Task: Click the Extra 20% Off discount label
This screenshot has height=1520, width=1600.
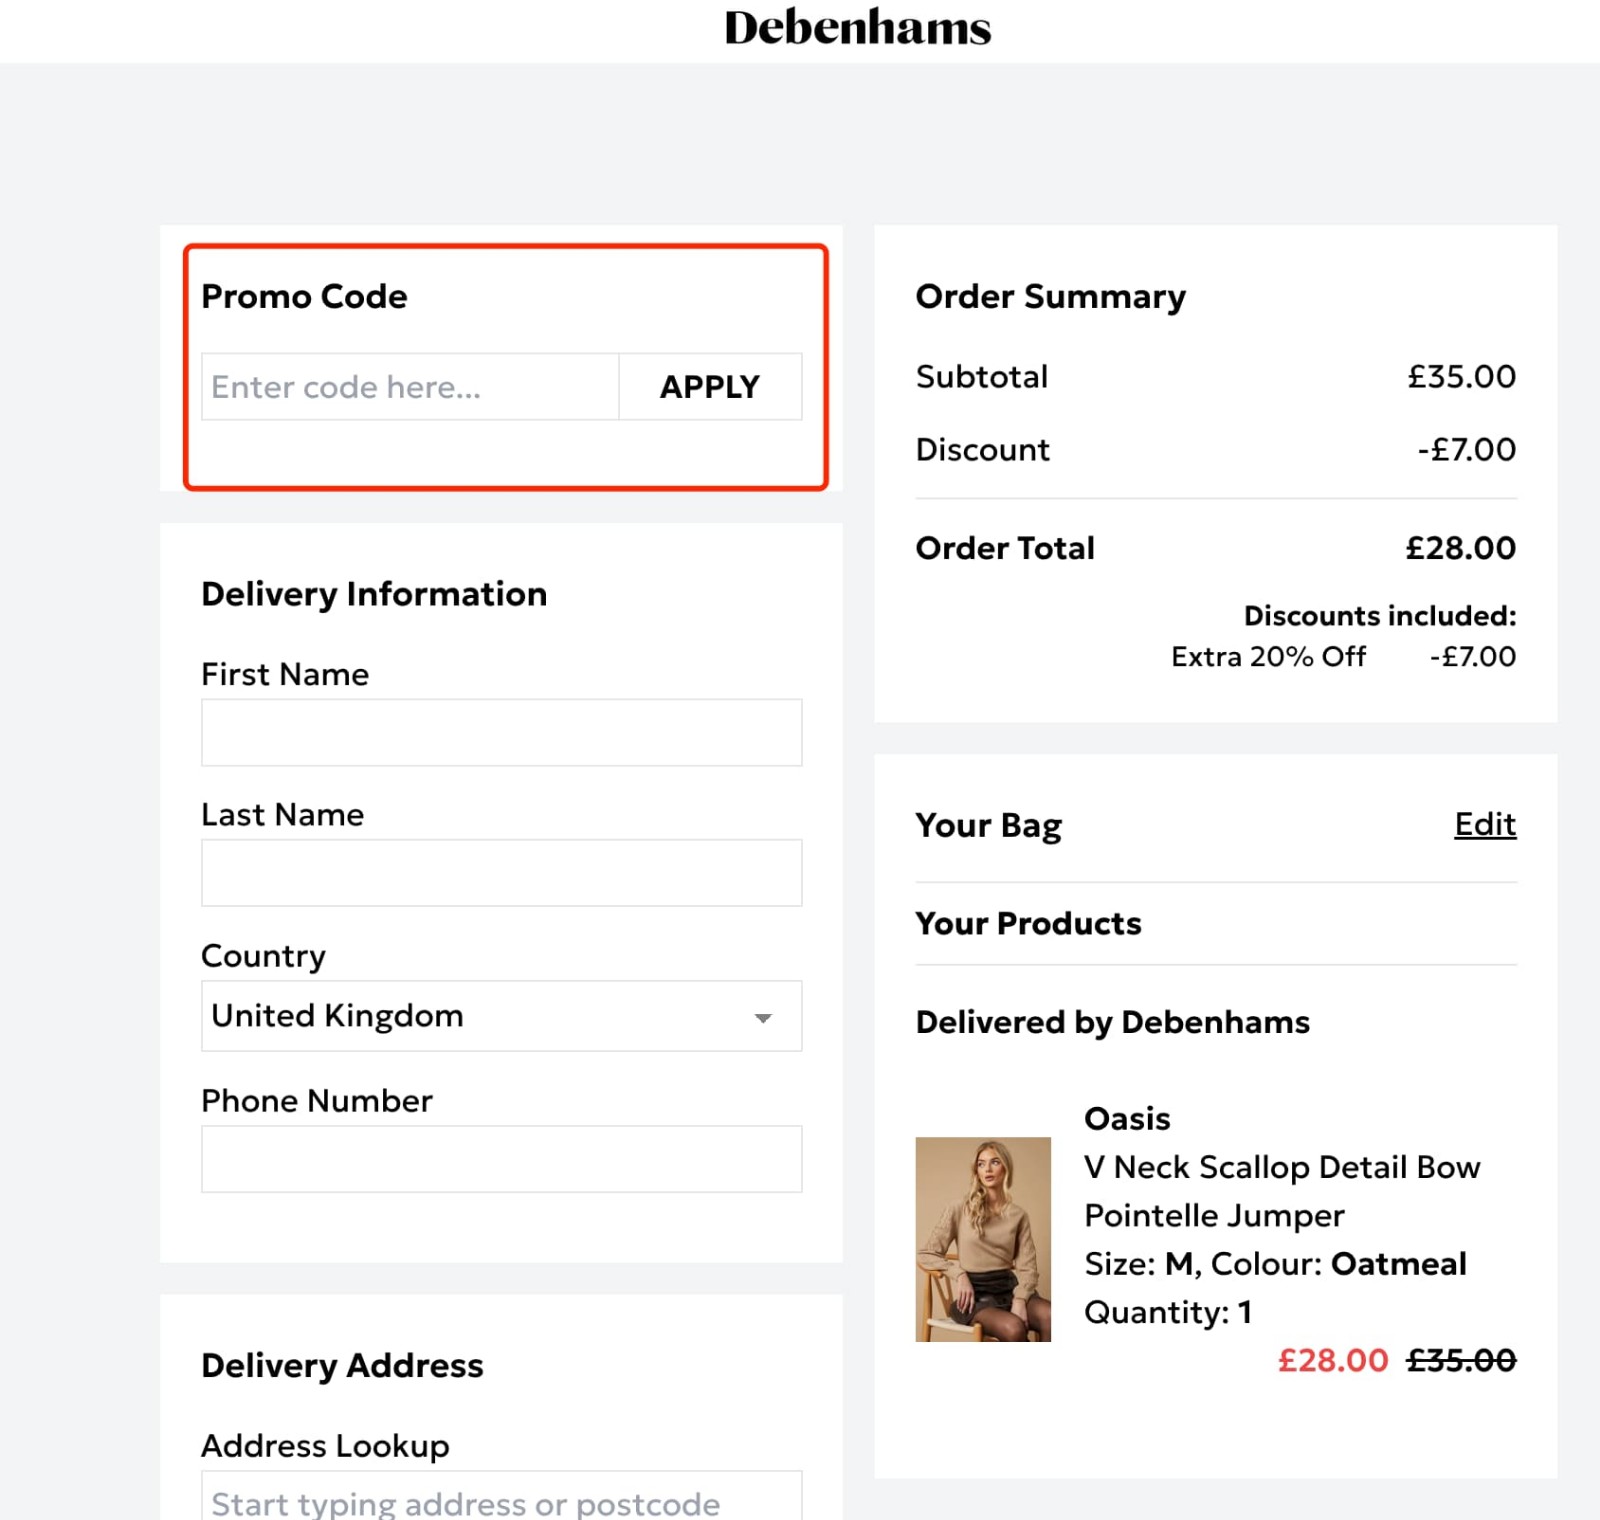Action: pyautogui.click(x=1268, y=656)
